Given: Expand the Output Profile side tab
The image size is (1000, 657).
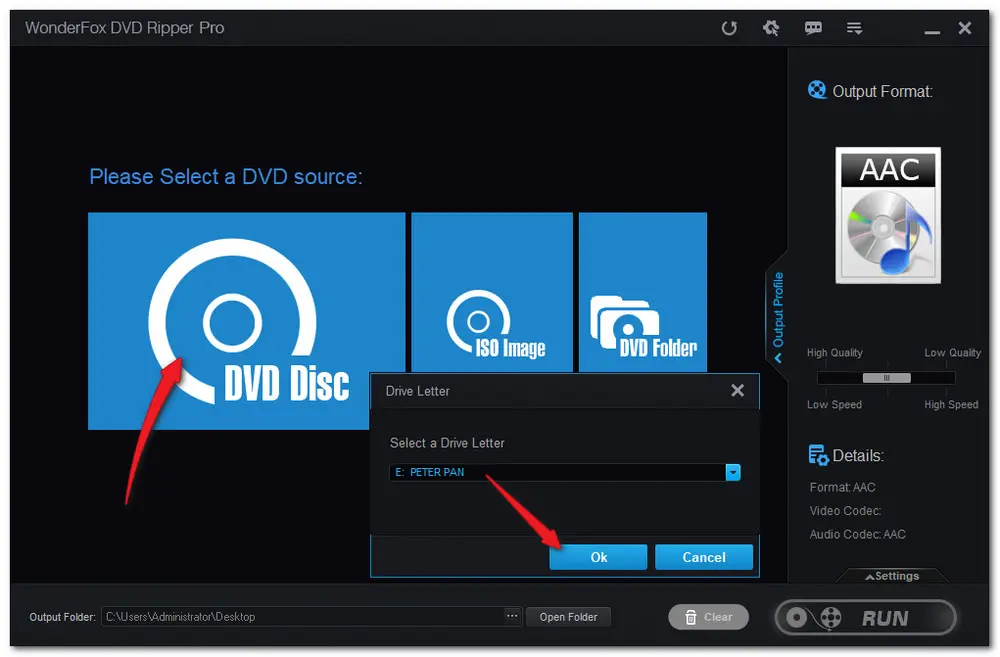Looking at the screenshot, I should click(777, 316).
